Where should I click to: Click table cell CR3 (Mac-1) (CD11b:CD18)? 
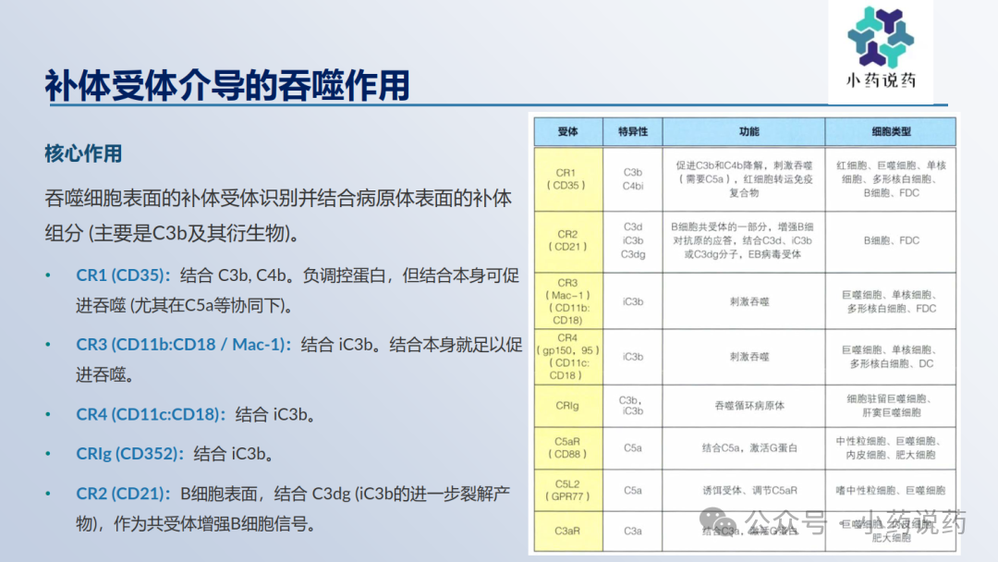568,301
